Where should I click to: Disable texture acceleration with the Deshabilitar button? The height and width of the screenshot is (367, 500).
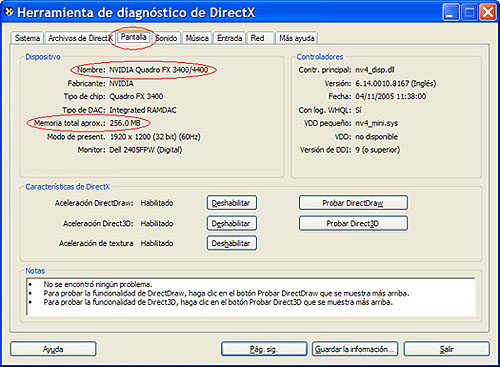click(x=232, y=243)
